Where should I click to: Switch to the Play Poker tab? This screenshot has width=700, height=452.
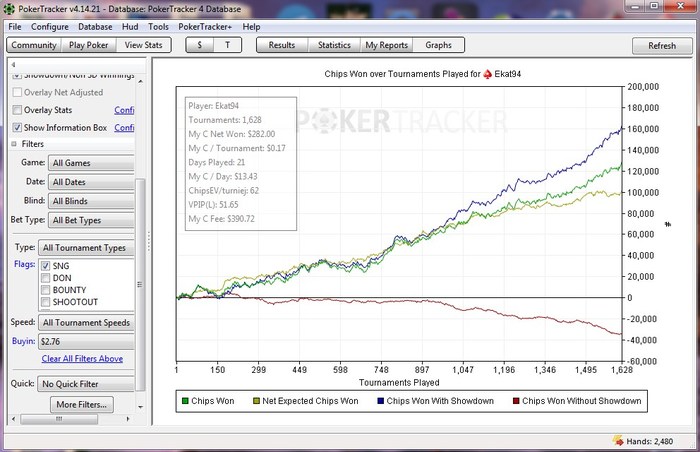pyautogui.click(x=88, y=45)
